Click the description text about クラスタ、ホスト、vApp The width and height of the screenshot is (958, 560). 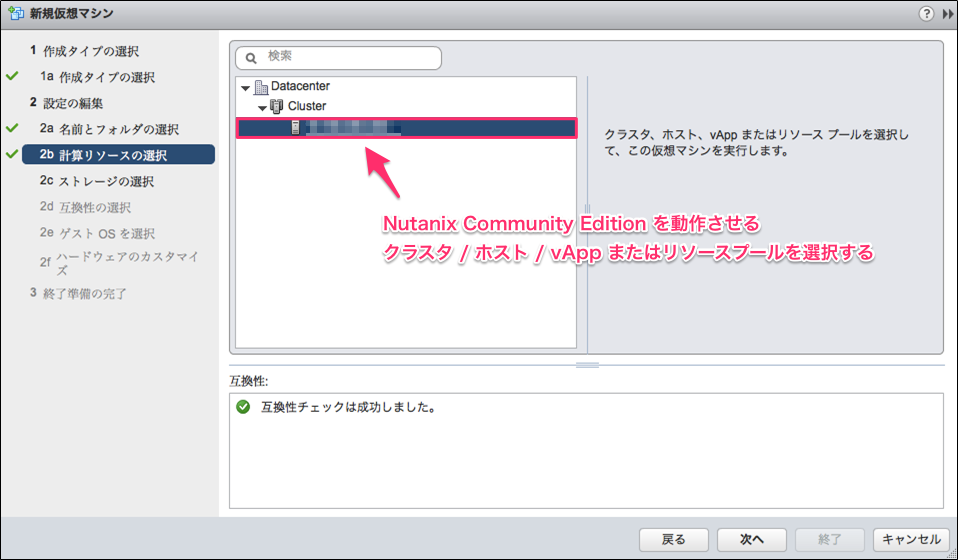point(756,142)
